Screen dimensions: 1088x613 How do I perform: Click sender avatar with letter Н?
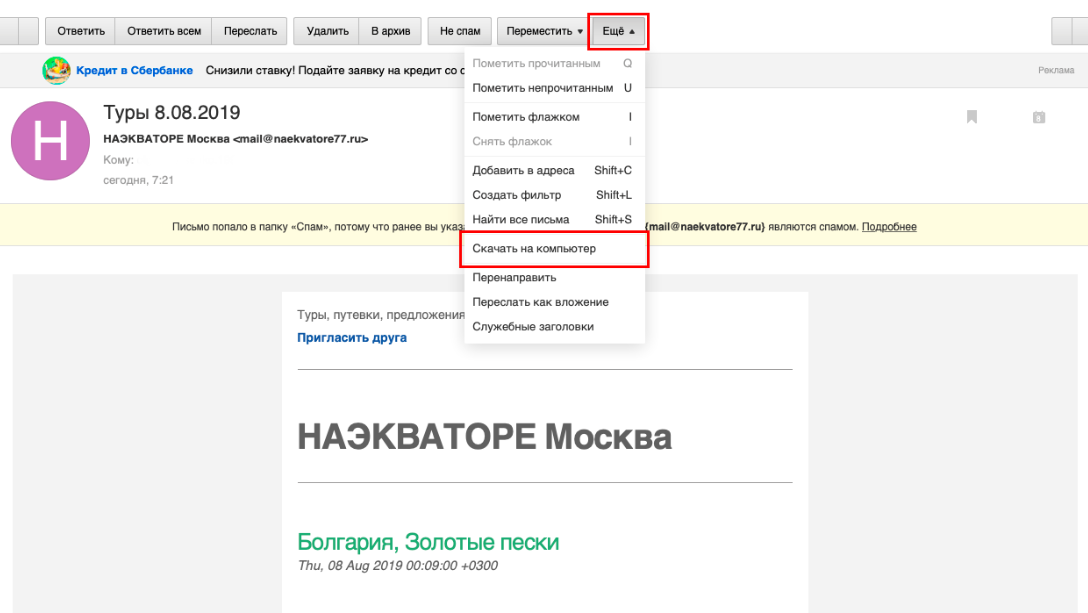tap(51, 141)
